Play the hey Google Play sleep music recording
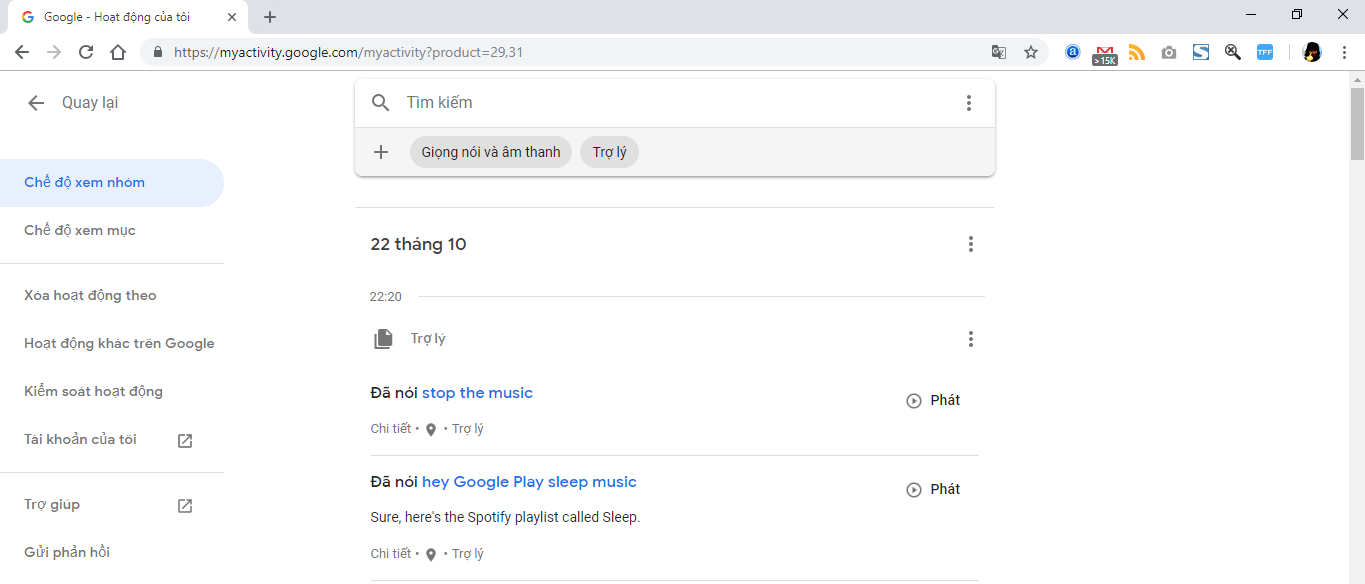 (932, 489)
